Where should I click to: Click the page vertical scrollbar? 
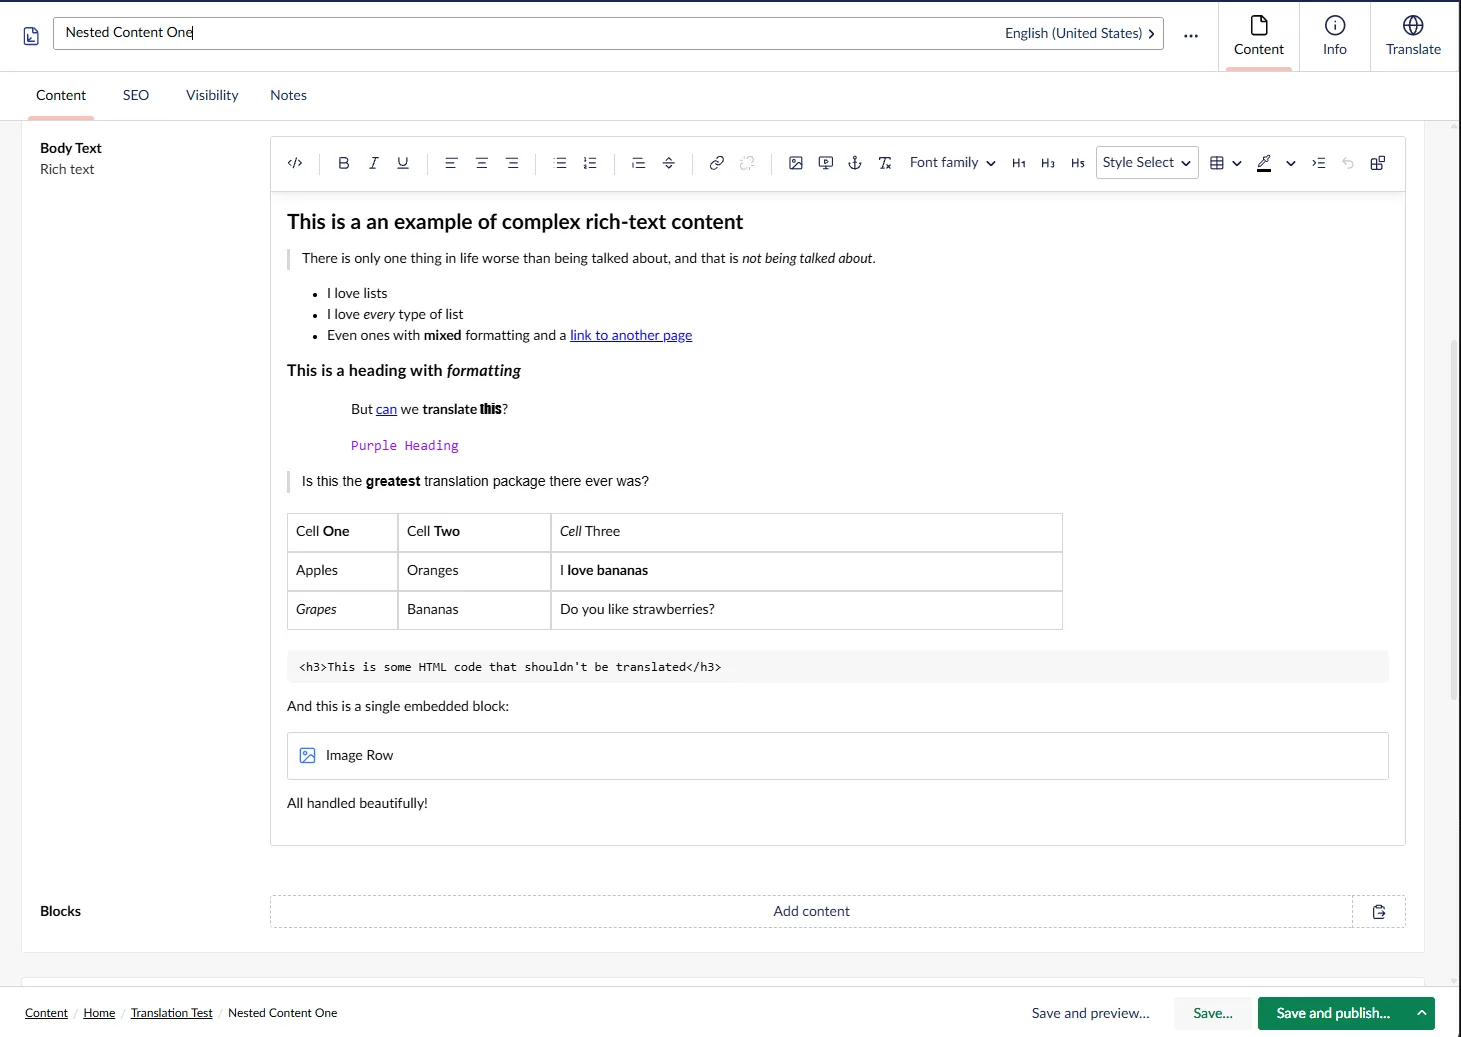[x=1454, y=520]
